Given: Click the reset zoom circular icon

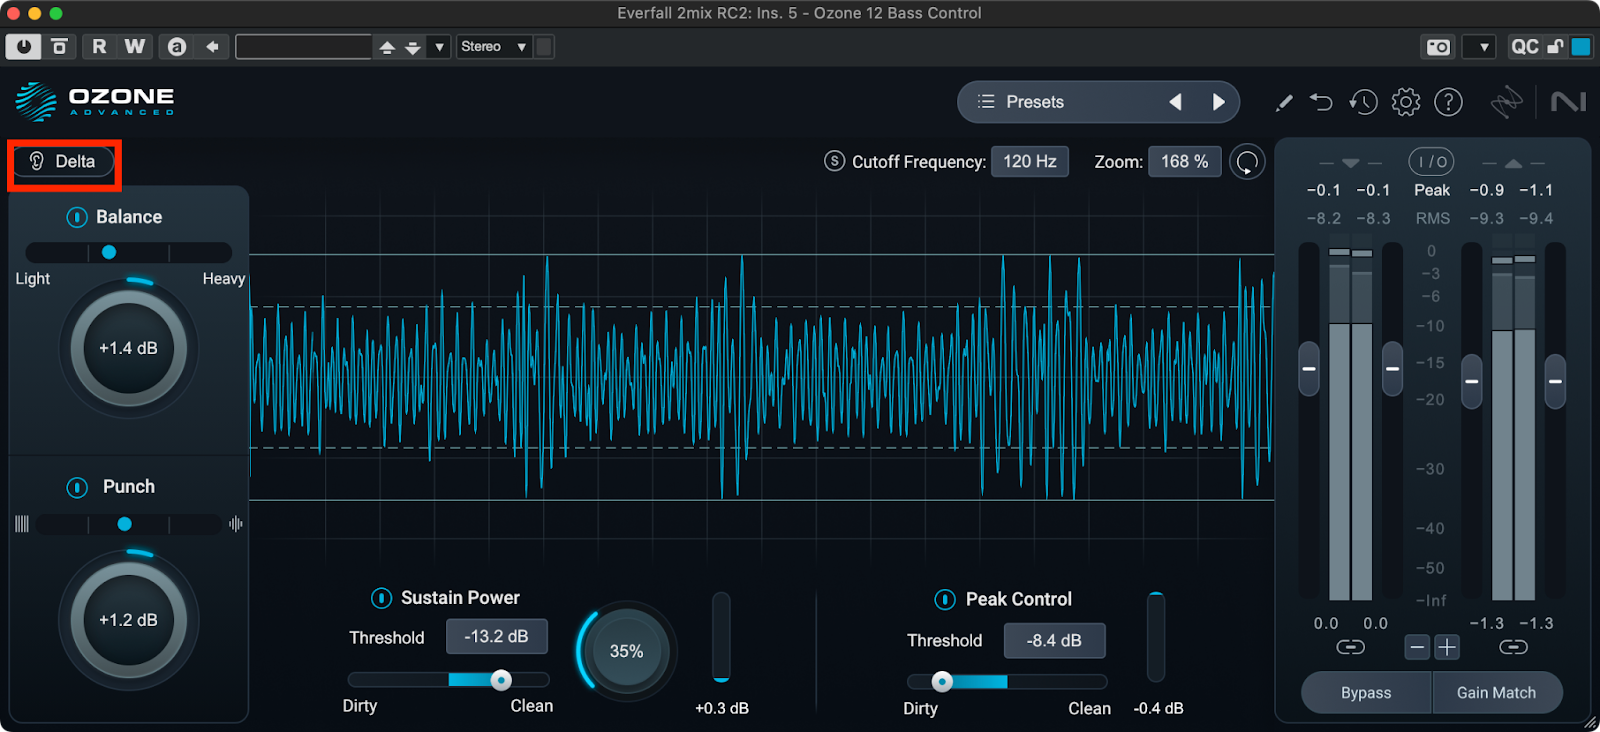Looking at the screenshot, I should (x=1247, y=162).
